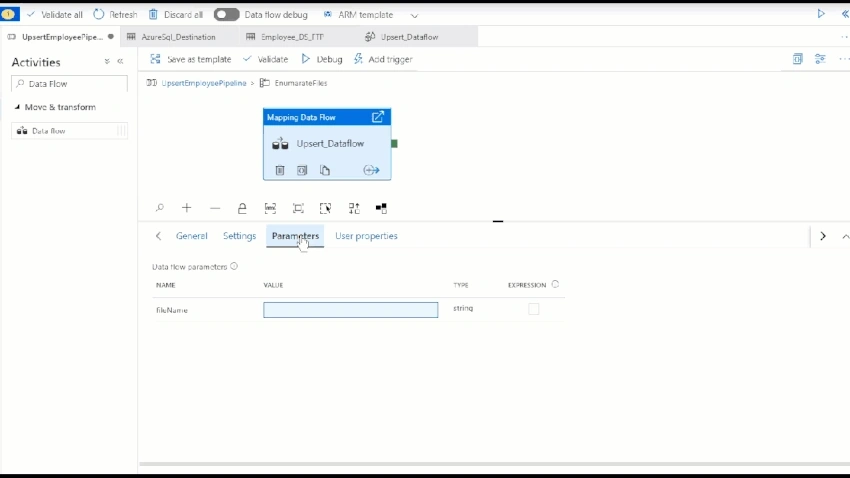Click the horizontal scrollbar at bottom
This screenshot has width=850, height=478.
[494, 464]
